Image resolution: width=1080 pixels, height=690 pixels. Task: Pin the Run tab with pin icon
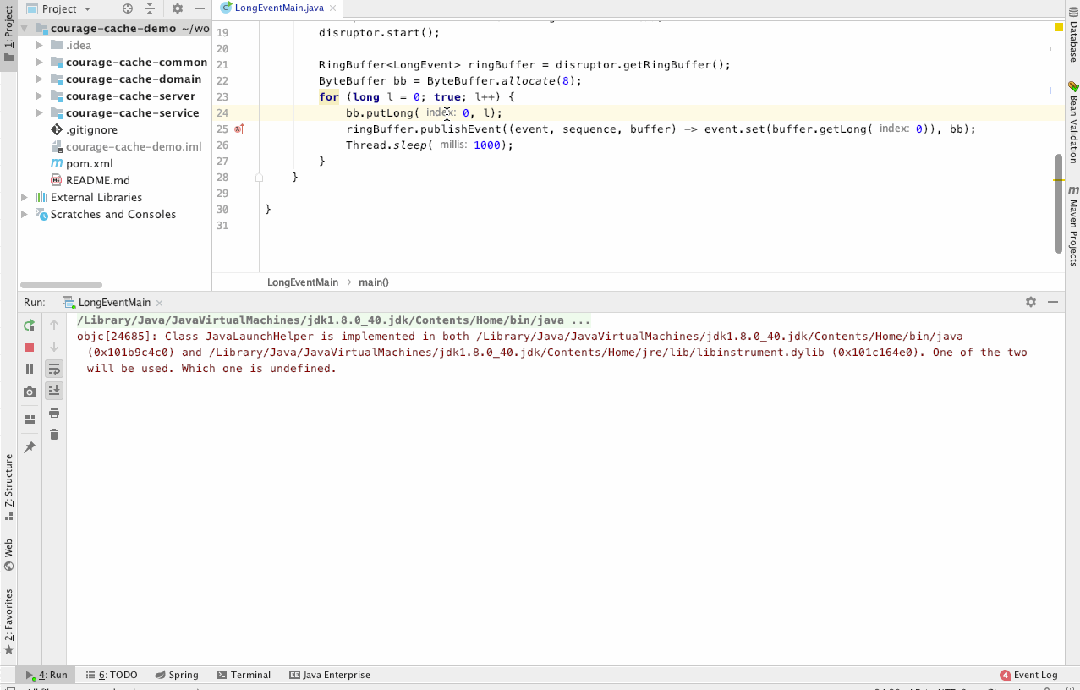[x=30, y=447]
